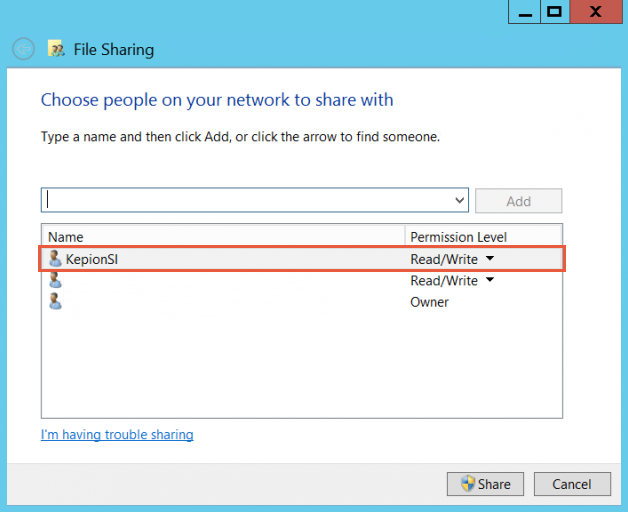Image resolution: width=628 pixels, height=512 pixels.
Task: Click the user icon in the Owner row
Action: tap(55, 301)
